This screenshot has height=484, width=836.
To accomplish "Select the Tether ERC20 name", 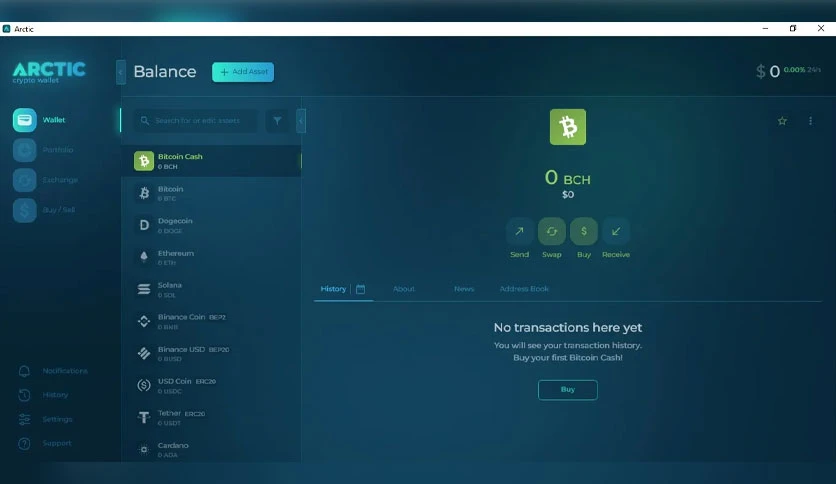I will tap(181, 414).
